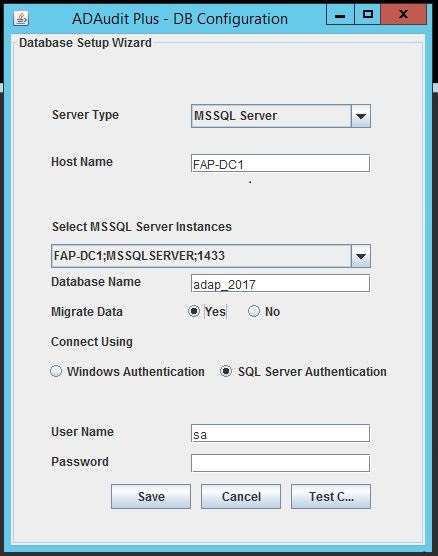The height and width of the screenshot is (556, 438).
Task: Click the Save button
Action: click(151, 496)
